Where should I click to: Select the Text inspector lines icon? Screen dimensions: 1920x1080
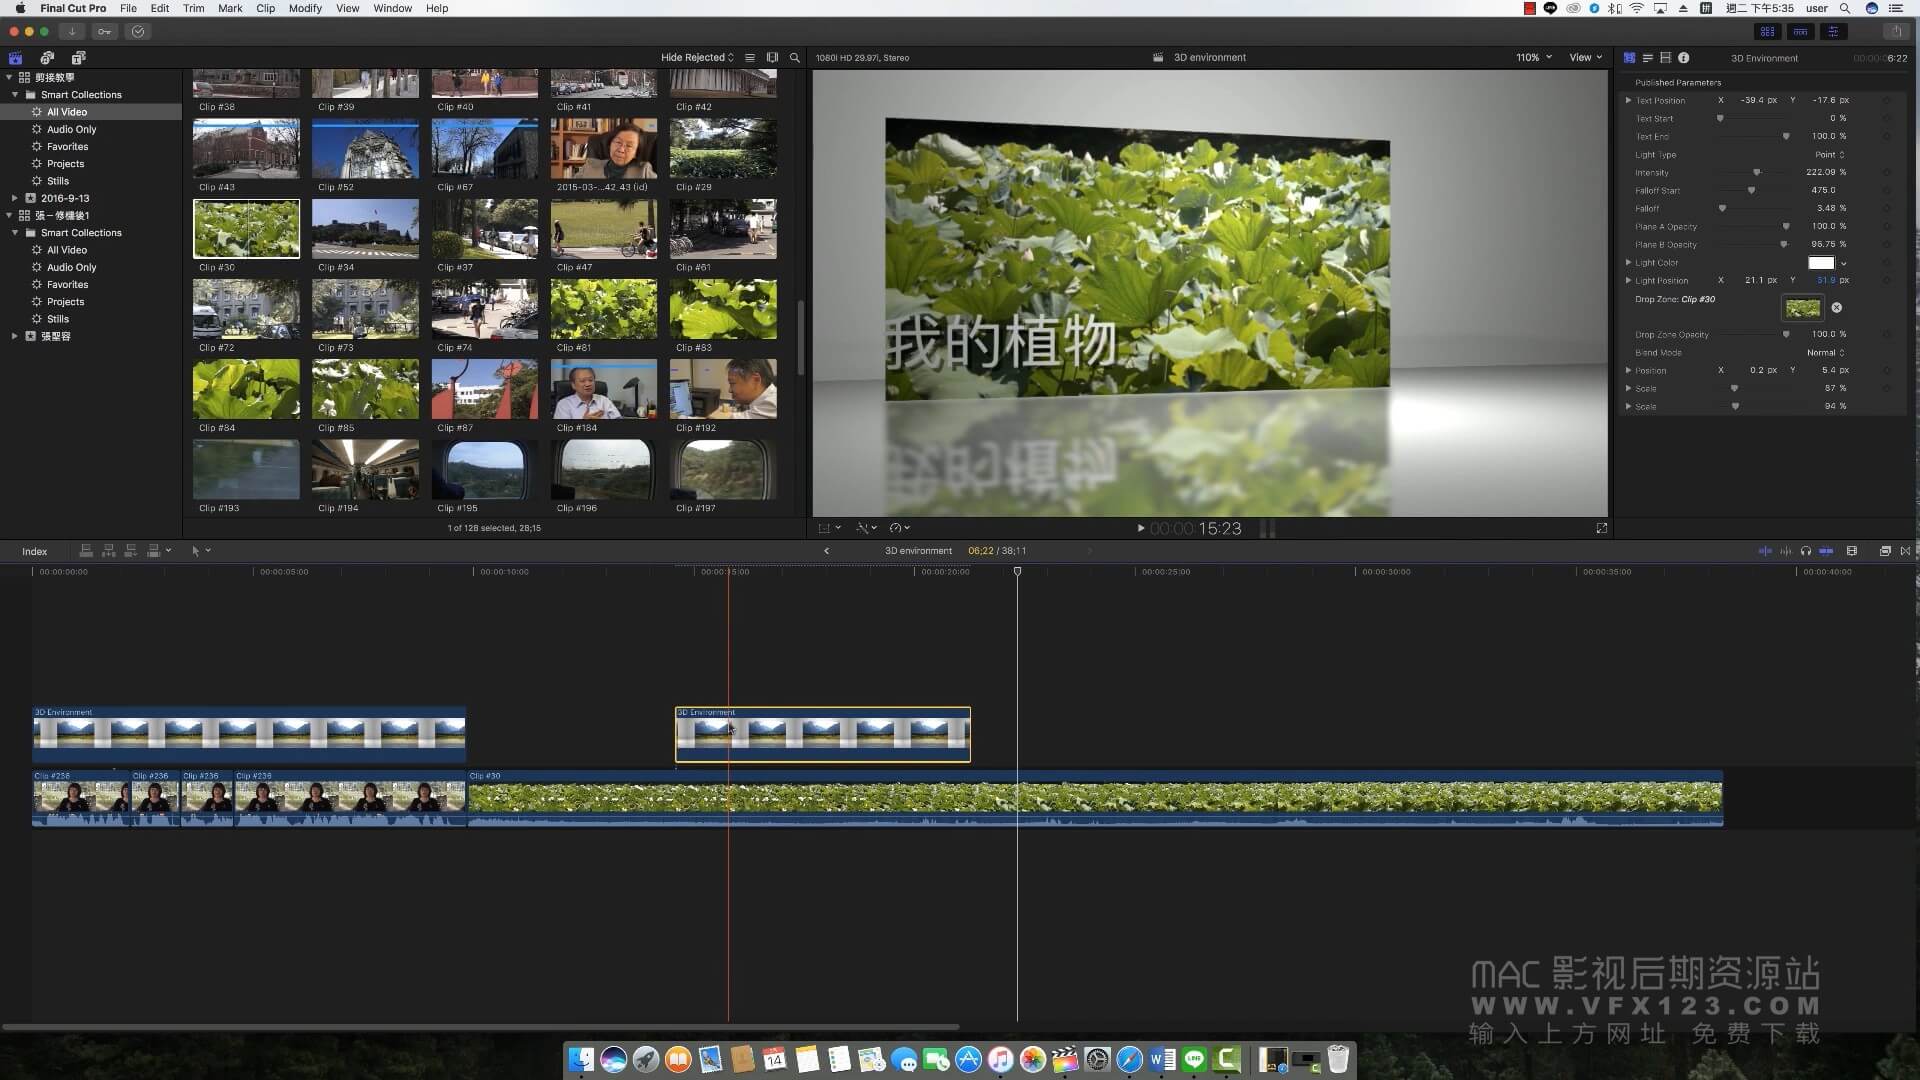(x=1647, y=58)
